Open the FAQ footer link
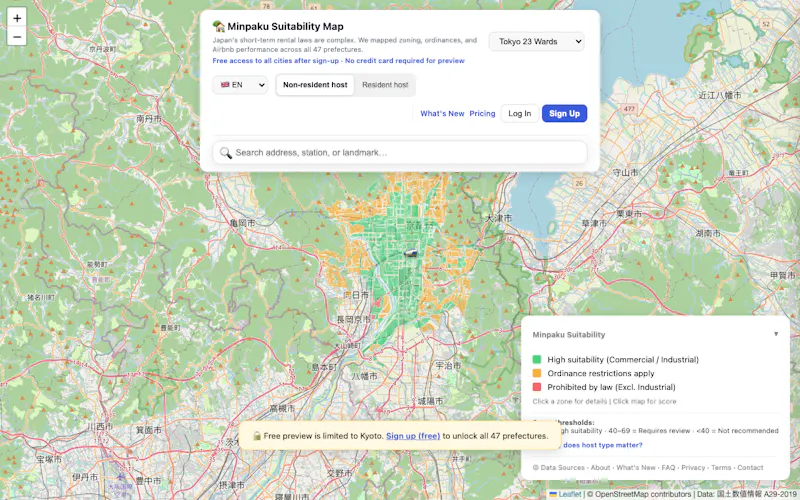This screenshot has height=500, width=800. pyautogui.click(x=668, y=467)
